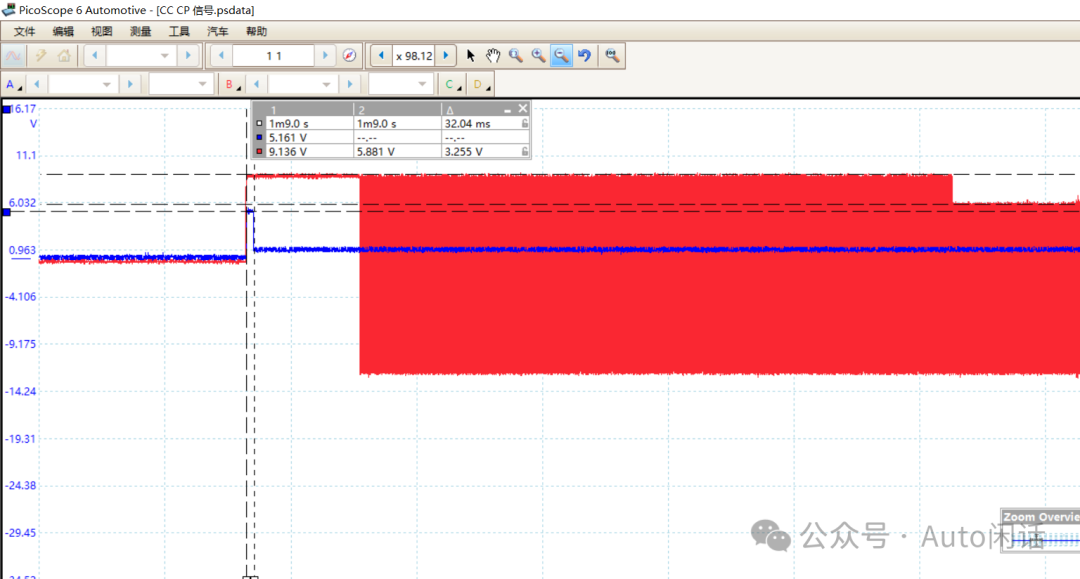Screen dimensions: 1080x579
Task: Click the highlighted zoom-out magnifier tool
Action: point(562,56)
